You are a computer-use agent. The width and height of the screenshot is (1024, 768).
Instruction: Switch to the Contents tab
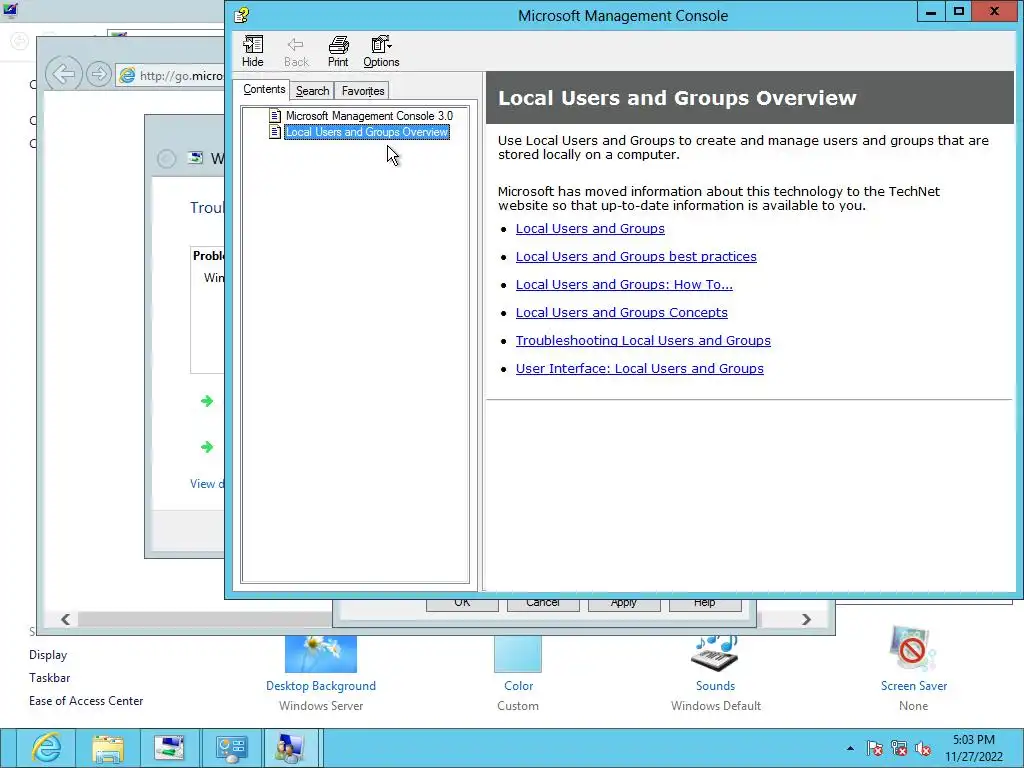pyautogui.click(x=264, y=89)
